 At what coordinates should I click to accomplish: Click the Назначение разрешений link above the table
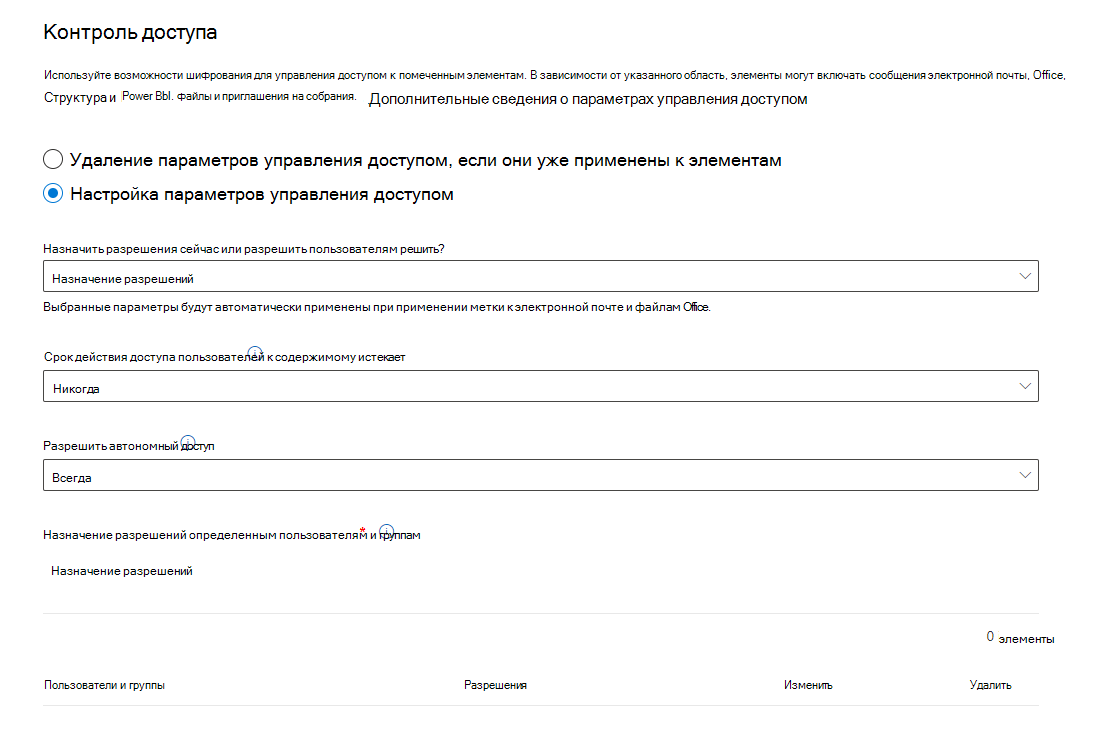pyautogui.click(x=121, y=571)
